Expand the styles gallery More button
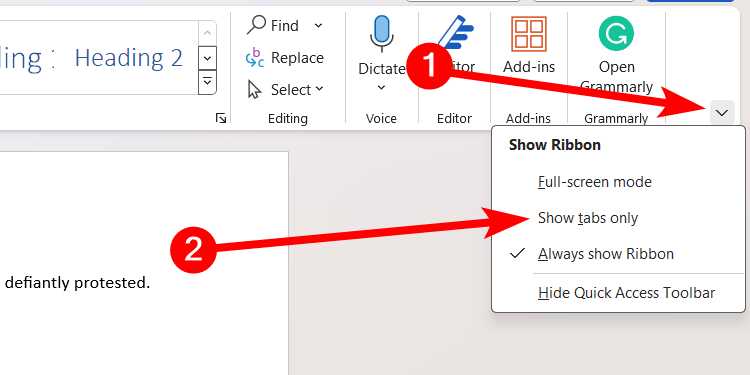 pyautogui.click(x=207, y=82)
